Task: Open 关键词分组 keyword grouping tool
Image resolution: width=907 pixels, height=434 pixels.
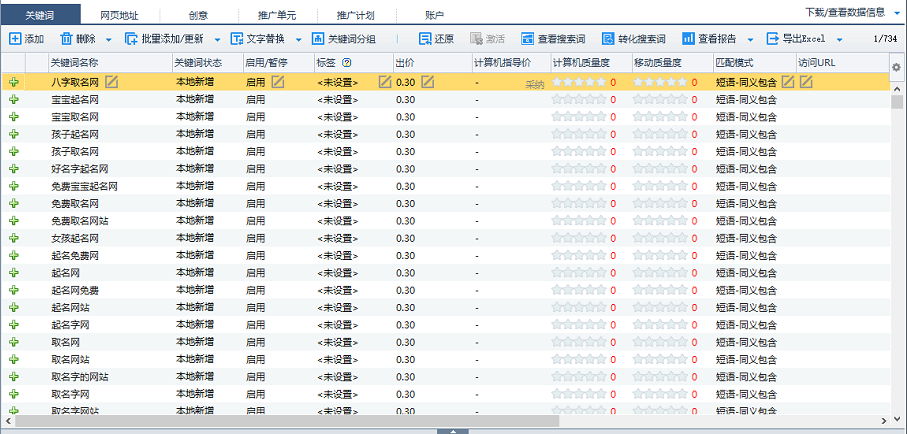Action: tap(344, 39)
